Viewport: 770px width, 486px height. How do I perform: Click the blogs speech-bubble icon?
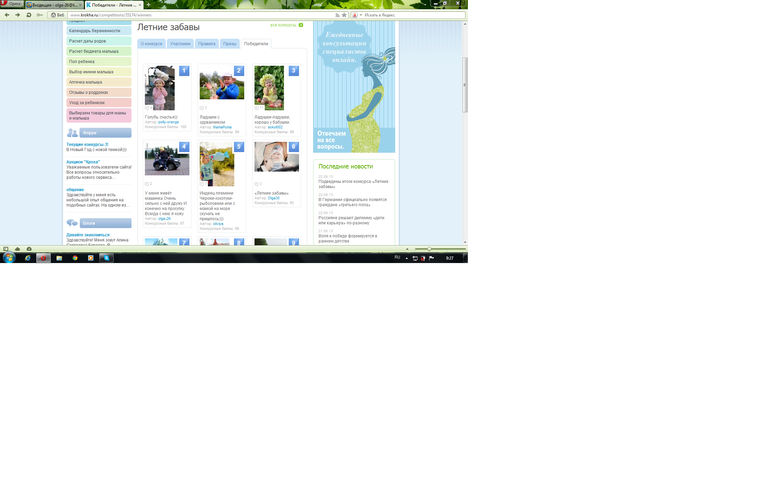tap(72, 223)
